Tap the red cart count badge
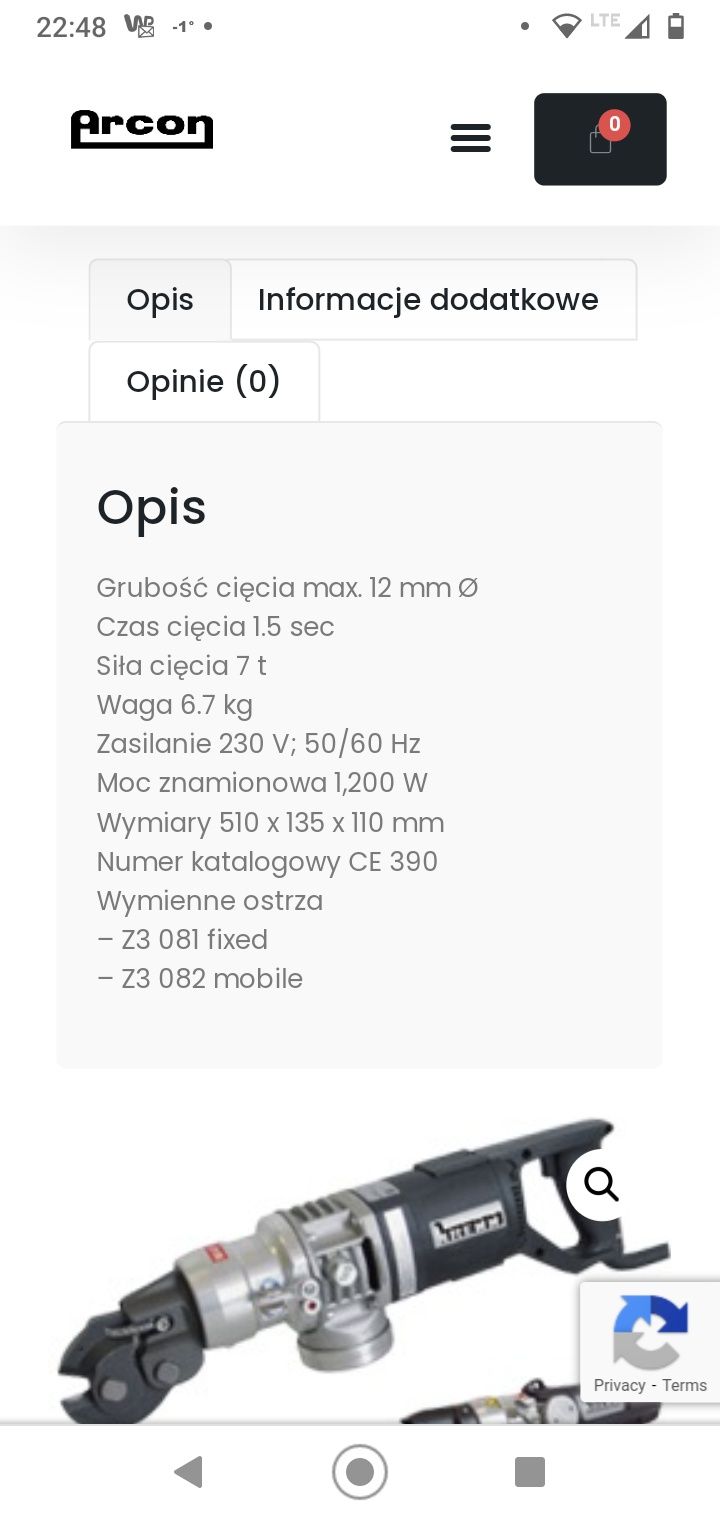 click(614, 125)
